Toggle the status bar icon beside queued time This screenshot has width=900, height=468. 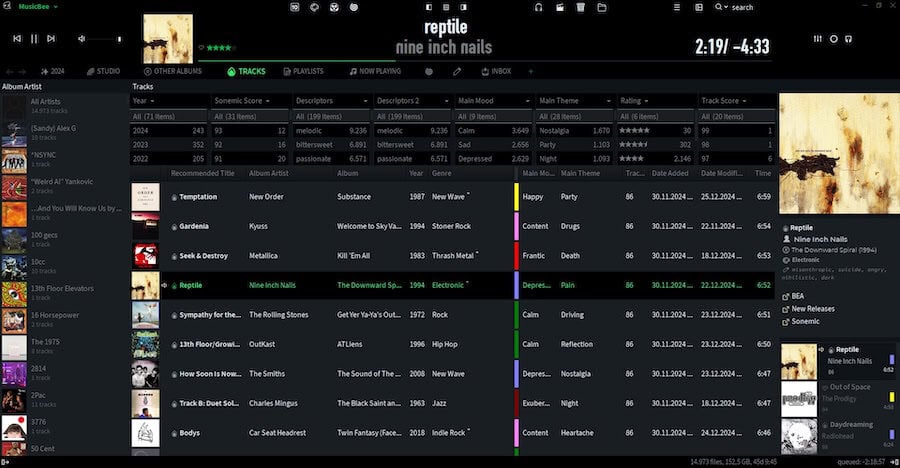coord(894,462)
